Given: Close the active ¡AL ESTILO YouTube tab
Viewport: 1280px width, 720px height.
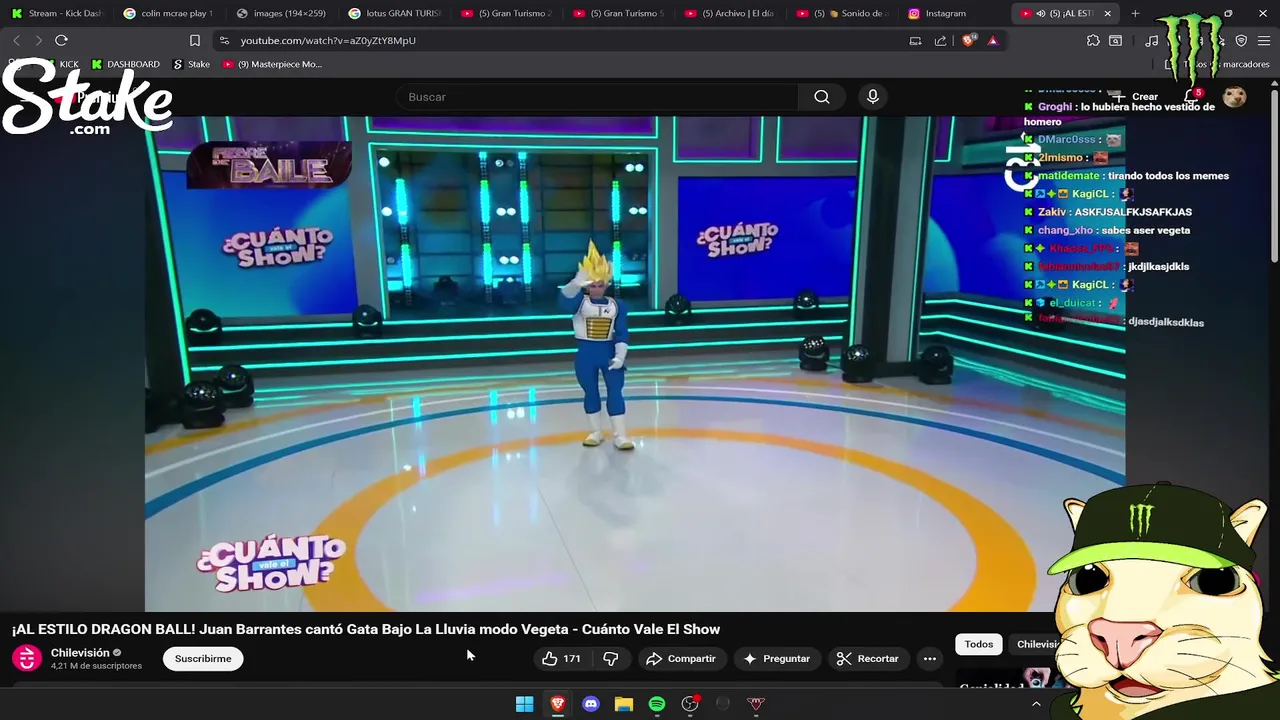Looking at the screenshot, I should click(x=1107, y=13).
